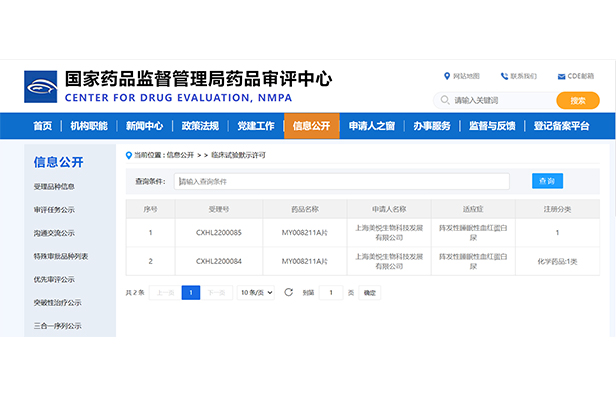This screenshot has width=616, height=396.
Task: Click the 共 2 条 total count
Action: 135,293
